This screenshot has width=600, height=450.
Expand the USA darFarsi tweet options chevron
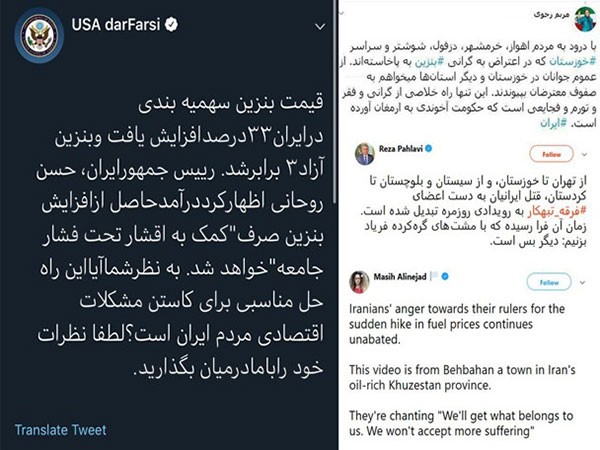[320, 27]
